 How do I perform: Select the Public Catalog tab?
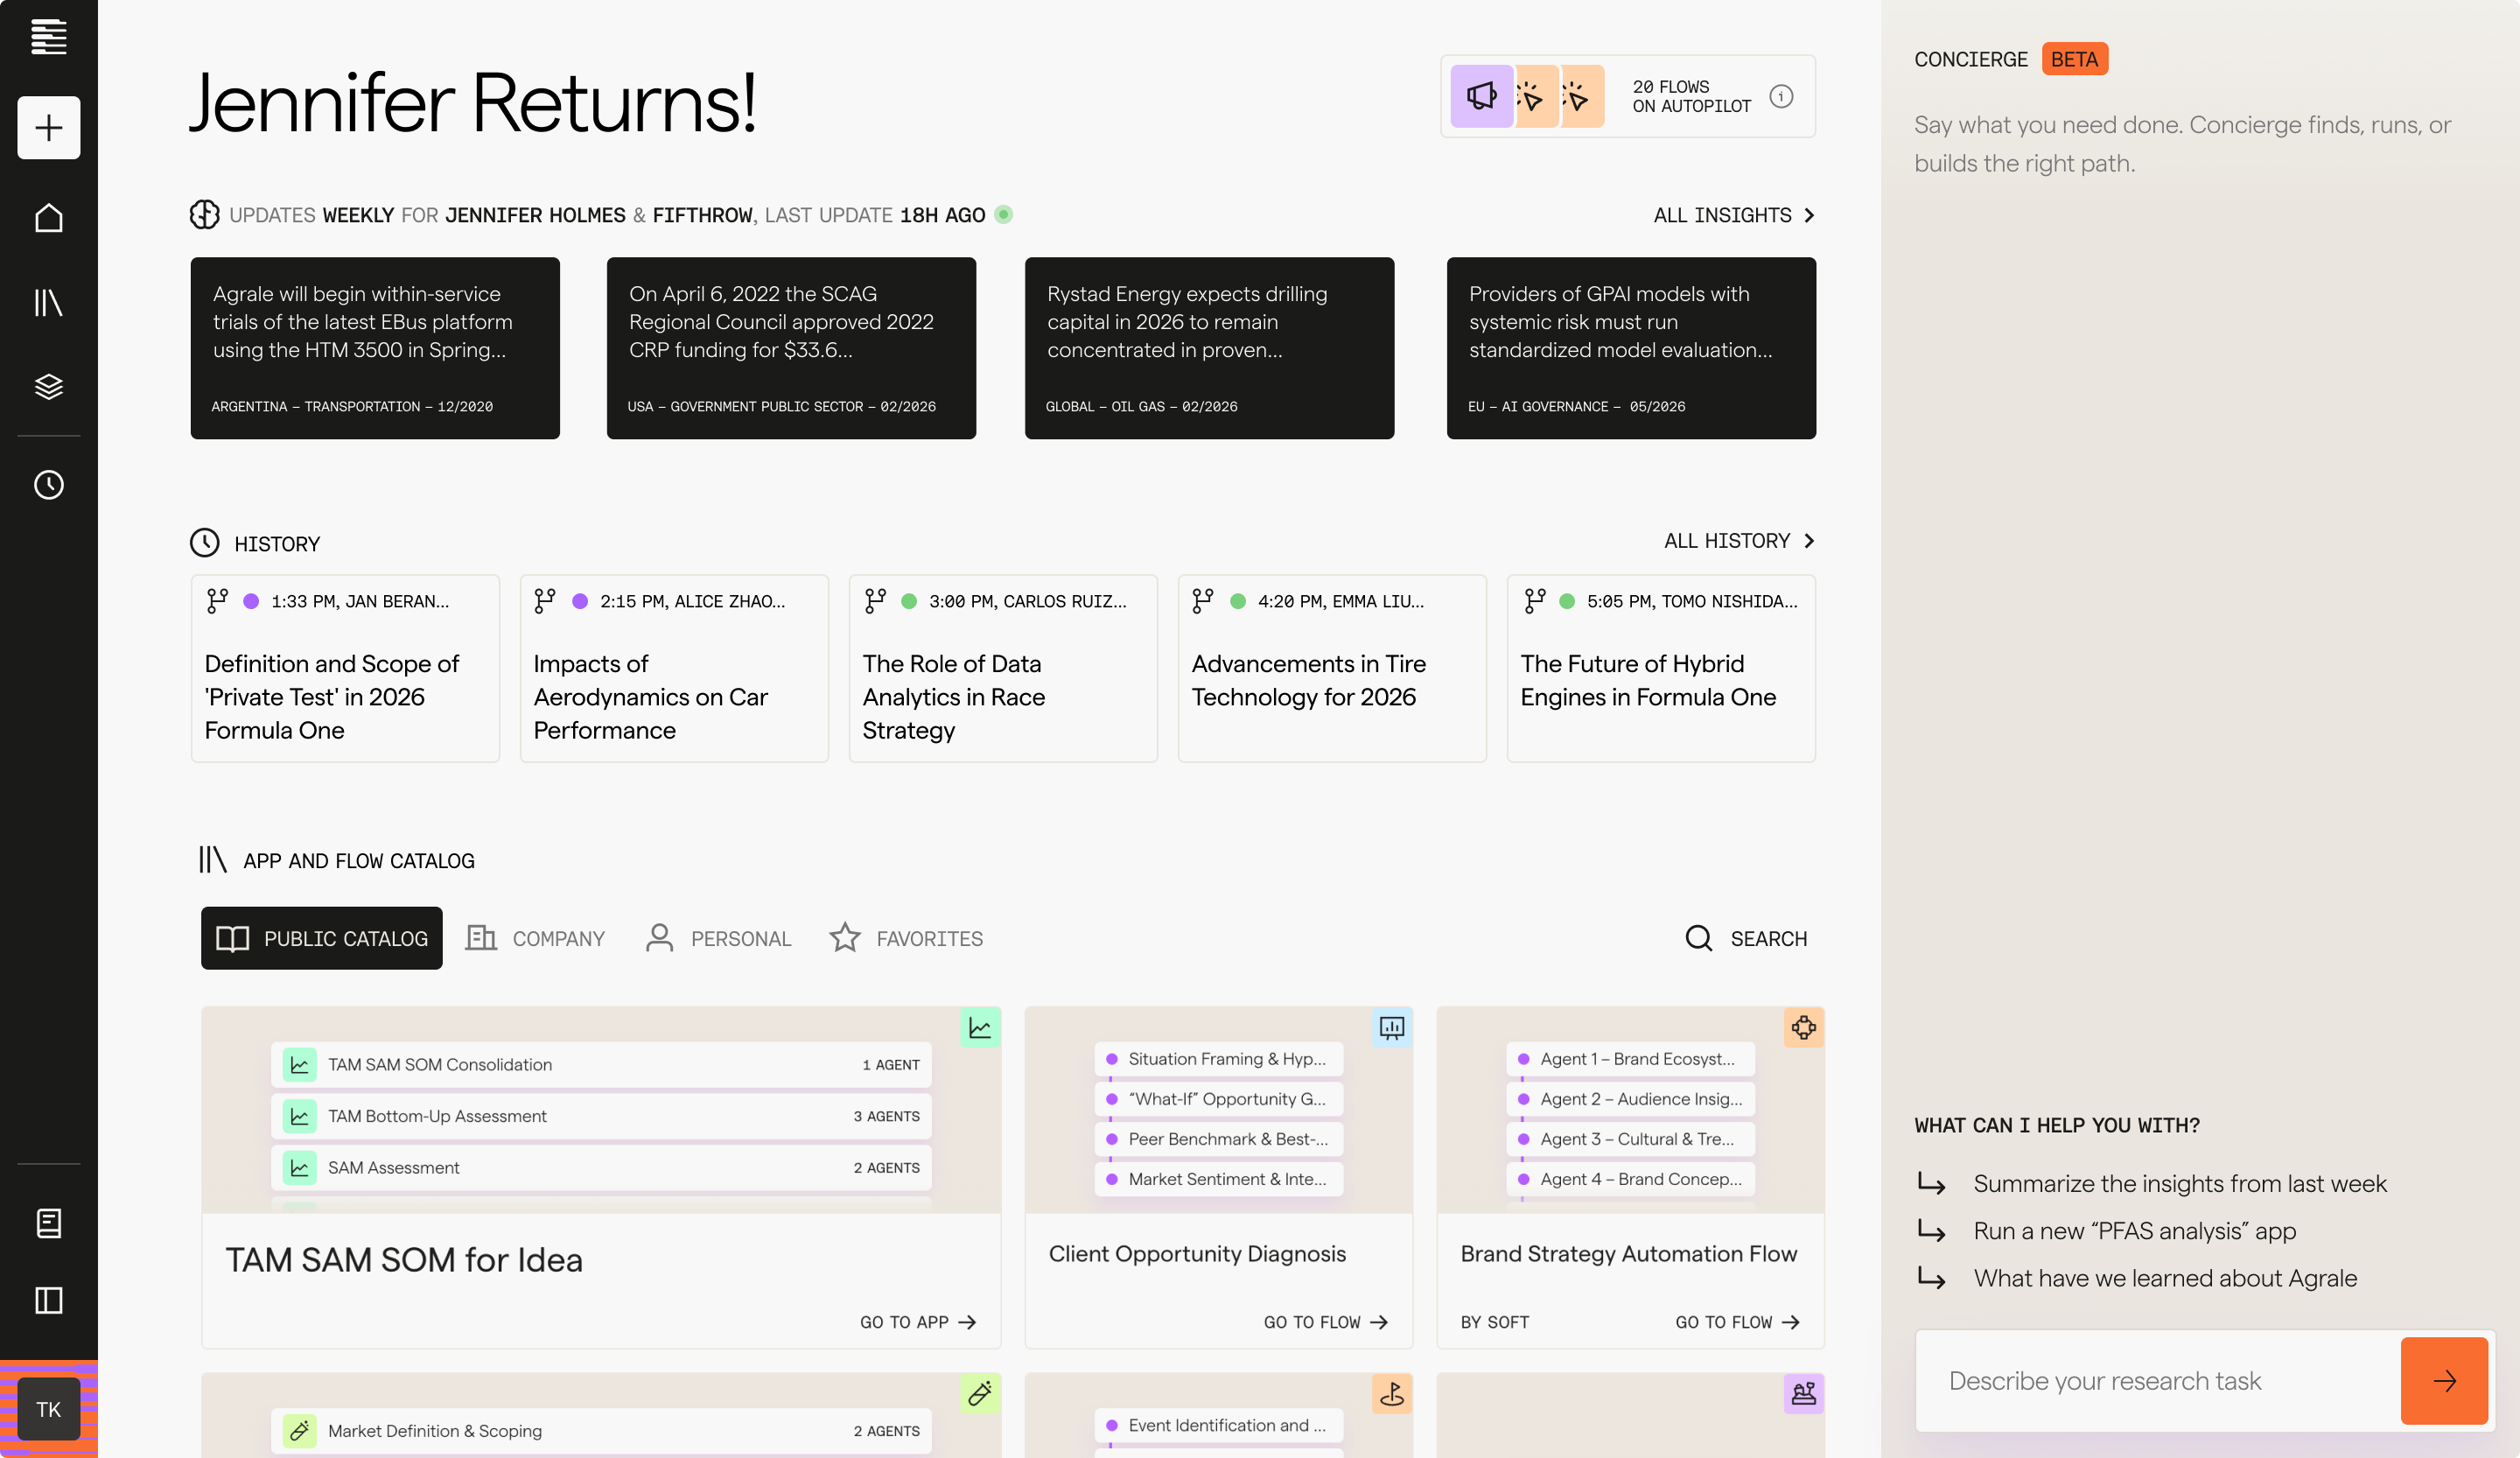321,938
